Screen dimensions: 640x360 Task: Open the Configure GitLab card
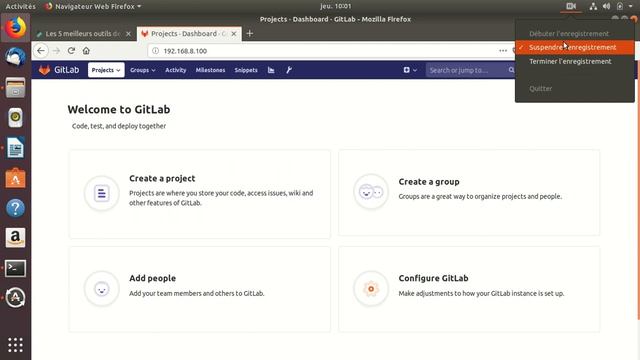coord(469,289)
